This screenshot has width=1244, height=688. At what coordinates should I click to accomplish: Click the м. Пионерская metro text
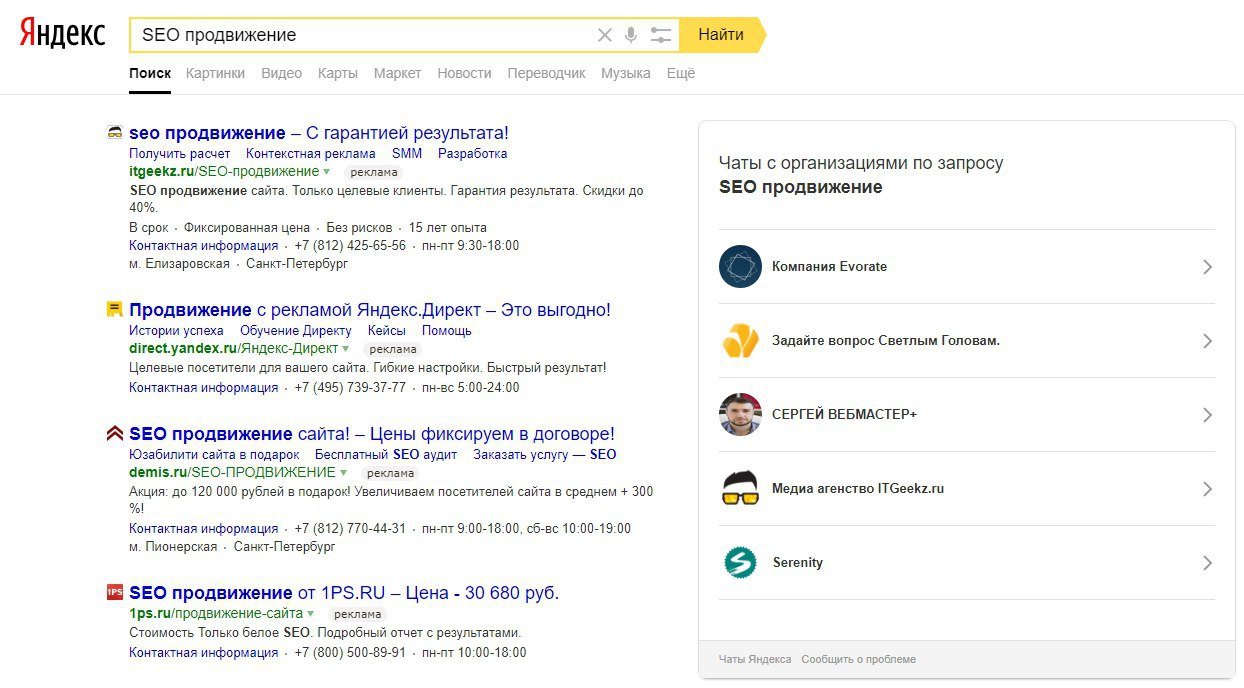click(x=173, y=548)
